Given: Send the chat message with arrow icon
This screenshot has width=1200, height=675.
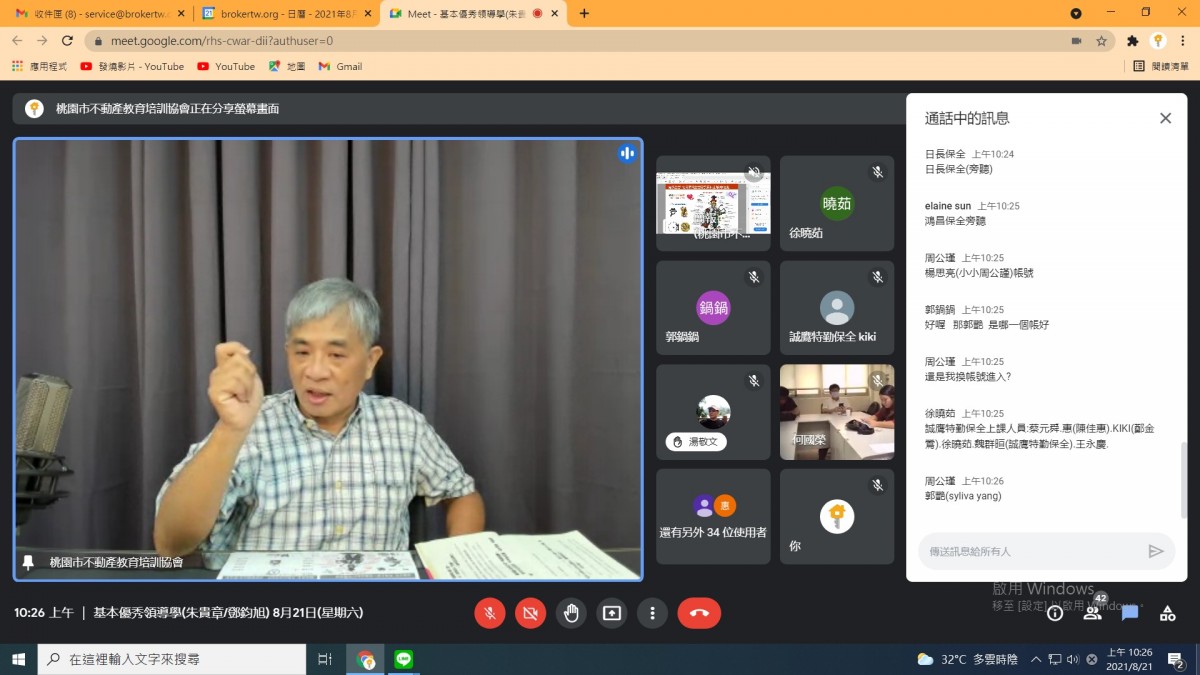Looking at the screenshot, I should tap(1155, 551).
